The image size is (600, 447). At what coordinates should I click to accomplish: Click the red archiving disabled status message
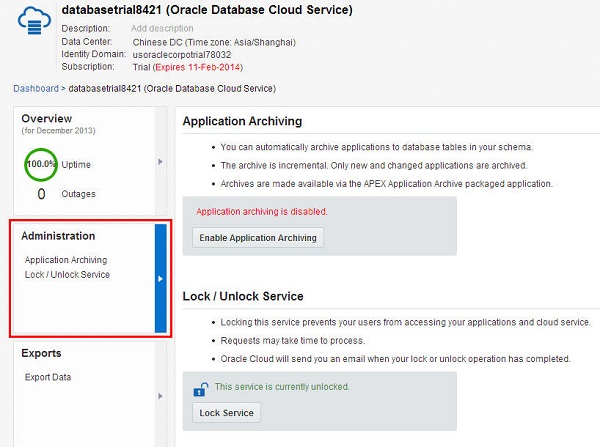click(262, 212)
